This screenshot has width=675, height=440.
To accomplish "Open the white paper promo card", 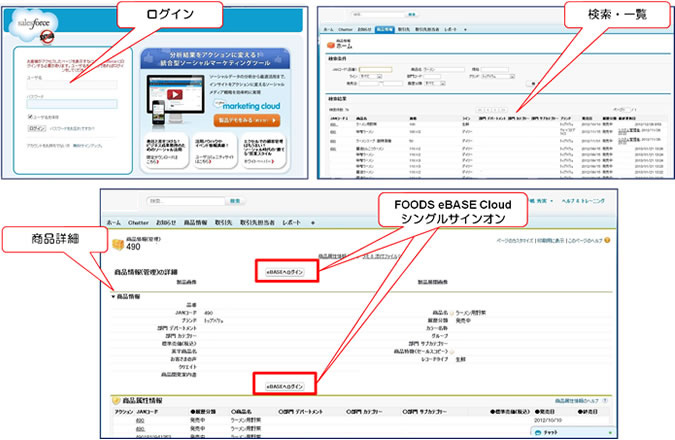I will coord(263,152).
